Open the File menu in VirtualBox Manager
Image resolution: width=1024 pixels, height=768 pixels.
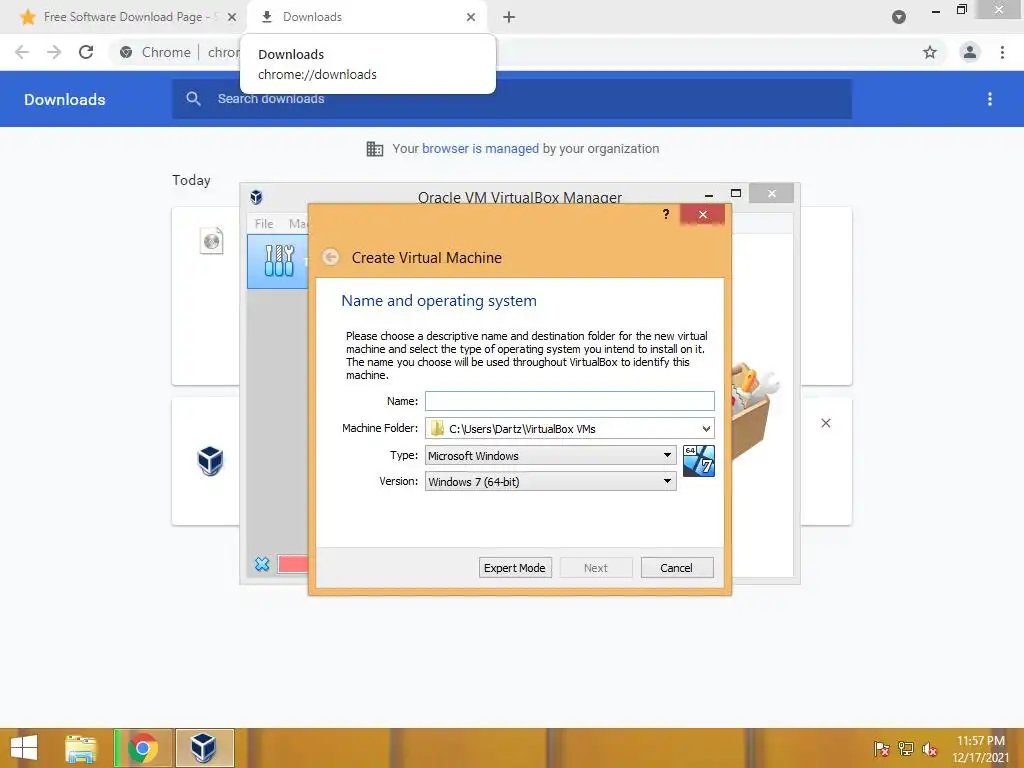(264, 223)
